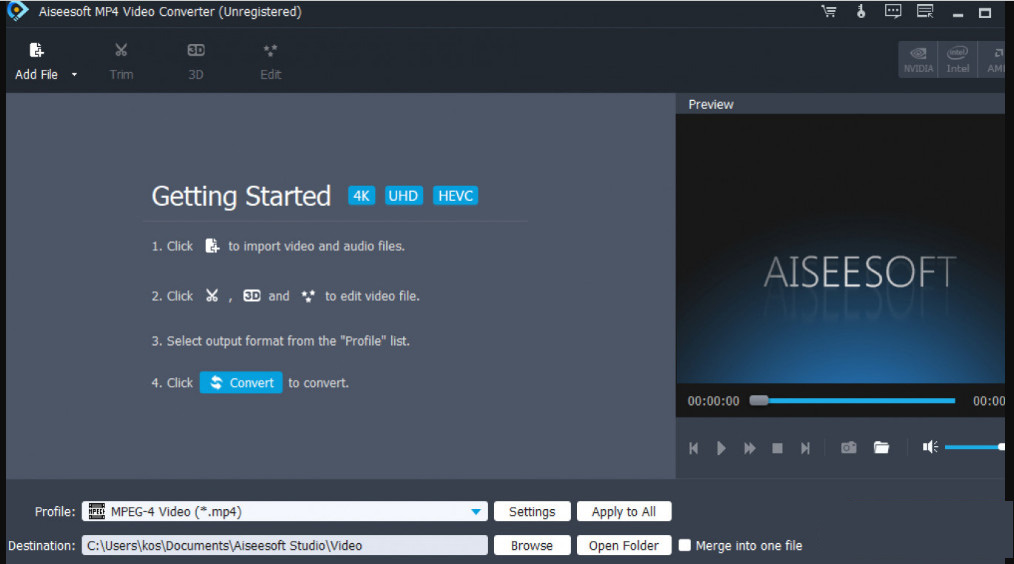Click the Profile dropdown arrow
This screenshot has width=1014, height=564.
click(x=476, y=512)
